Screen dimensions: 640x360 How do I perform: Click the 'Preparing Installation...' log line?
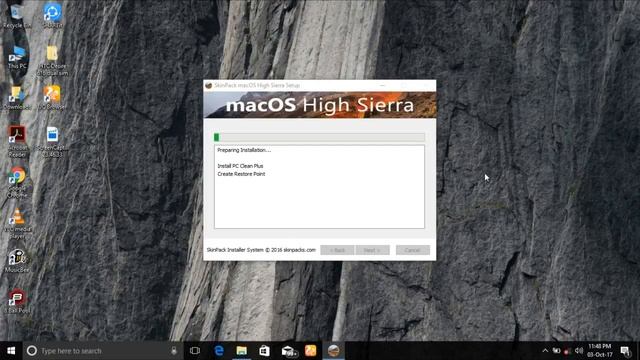(x=244, y=150)
